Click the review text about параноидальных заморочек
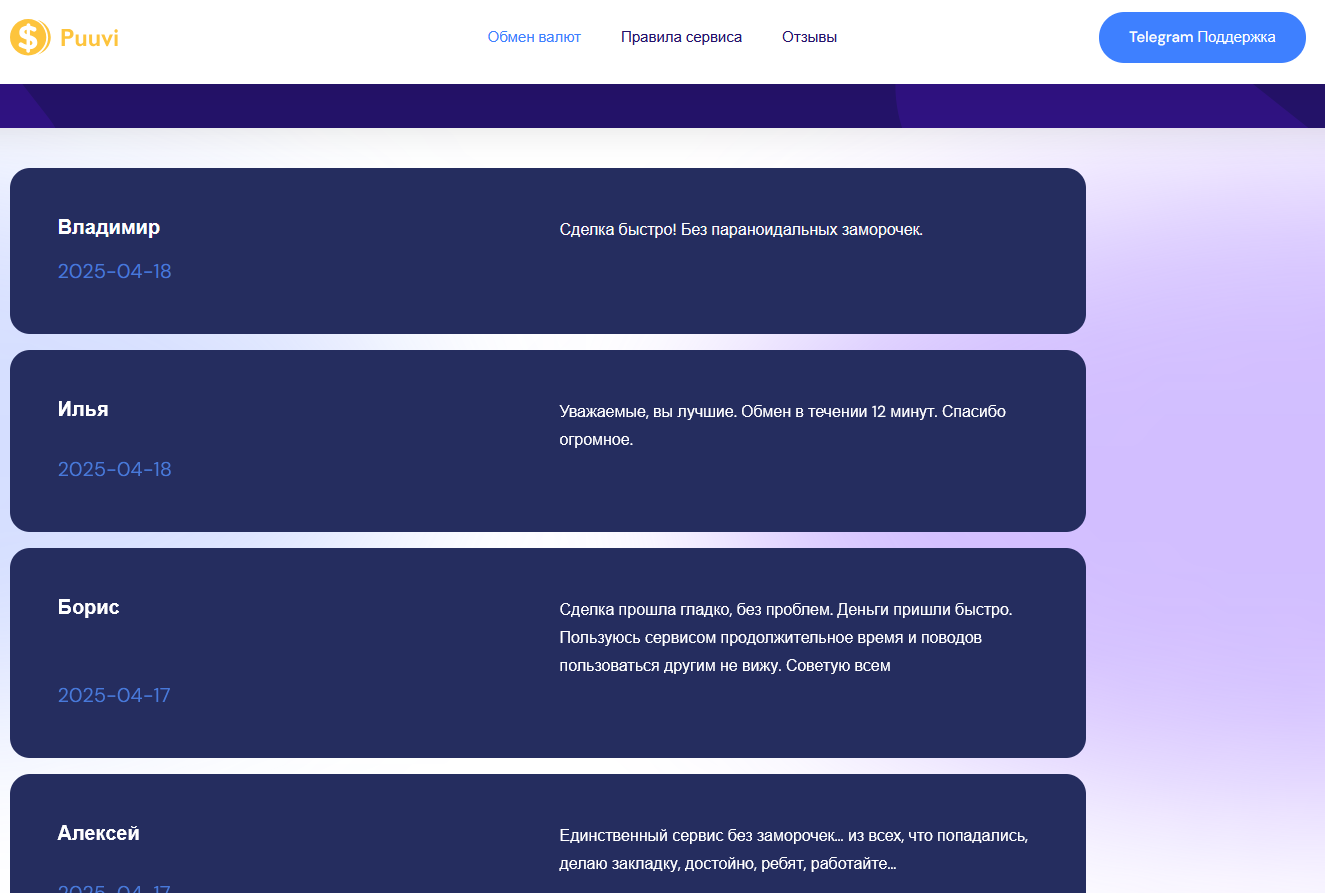 pos(740,230)
